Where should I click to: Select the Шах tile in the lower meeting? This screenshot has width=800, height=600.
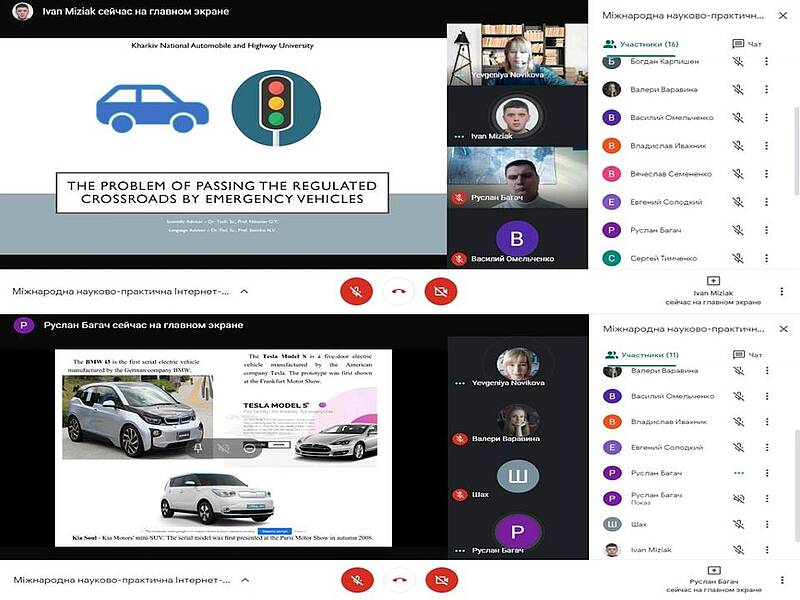tap(518, 480)
